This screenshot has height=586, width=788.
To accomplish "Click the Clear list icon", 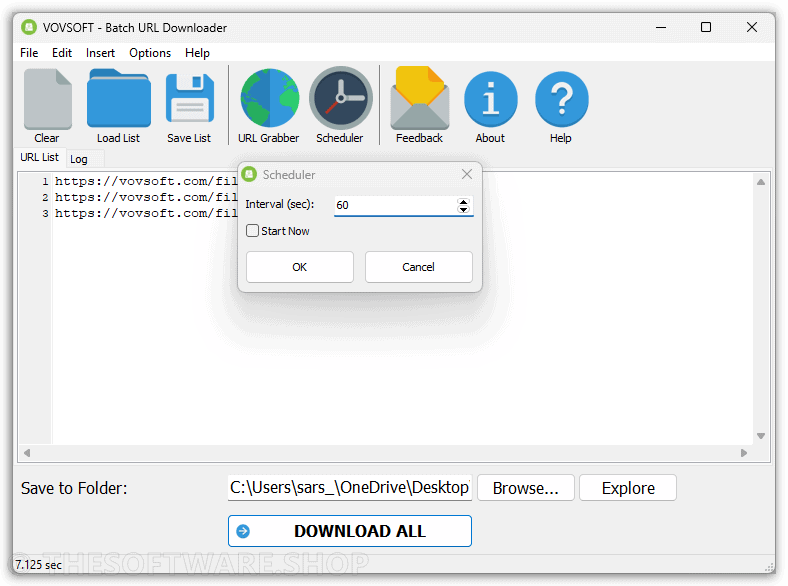I will [47, 99].
